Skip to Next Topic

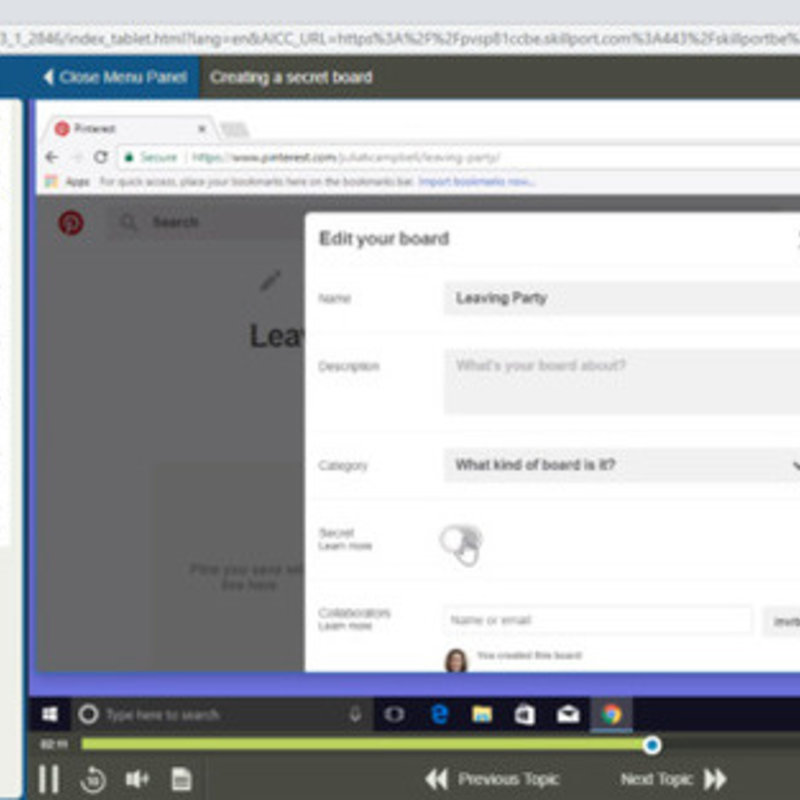click(x=673, y=779)
